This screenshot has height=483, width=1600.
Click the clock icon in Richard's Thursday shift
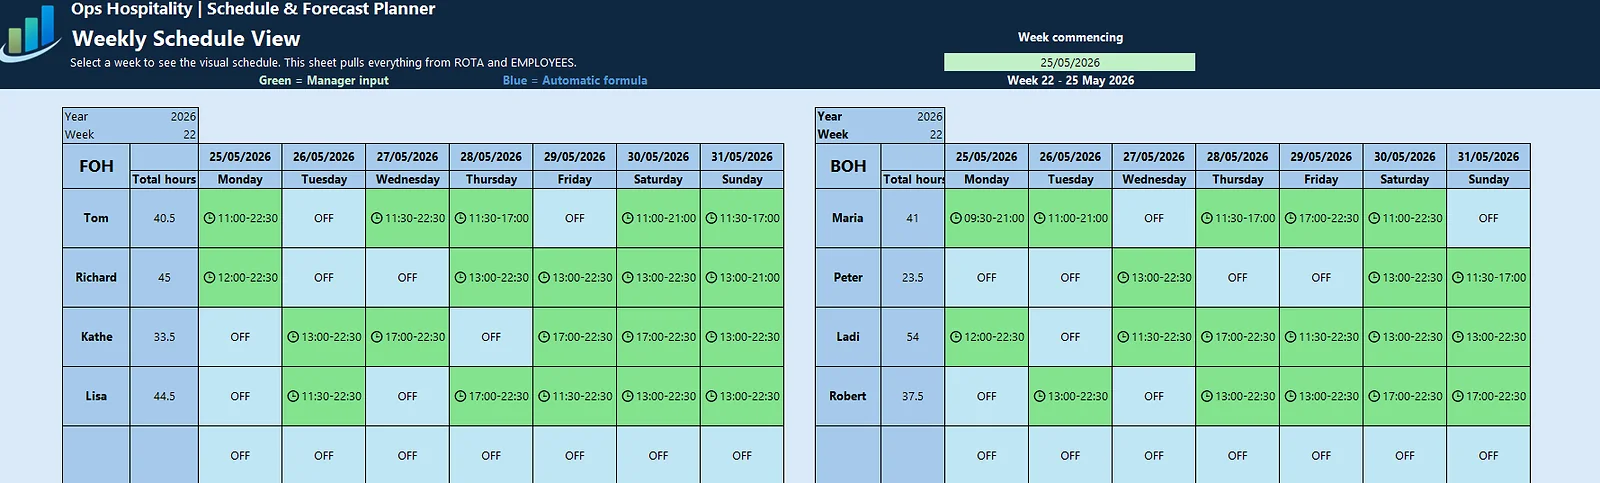coord(460,278)
